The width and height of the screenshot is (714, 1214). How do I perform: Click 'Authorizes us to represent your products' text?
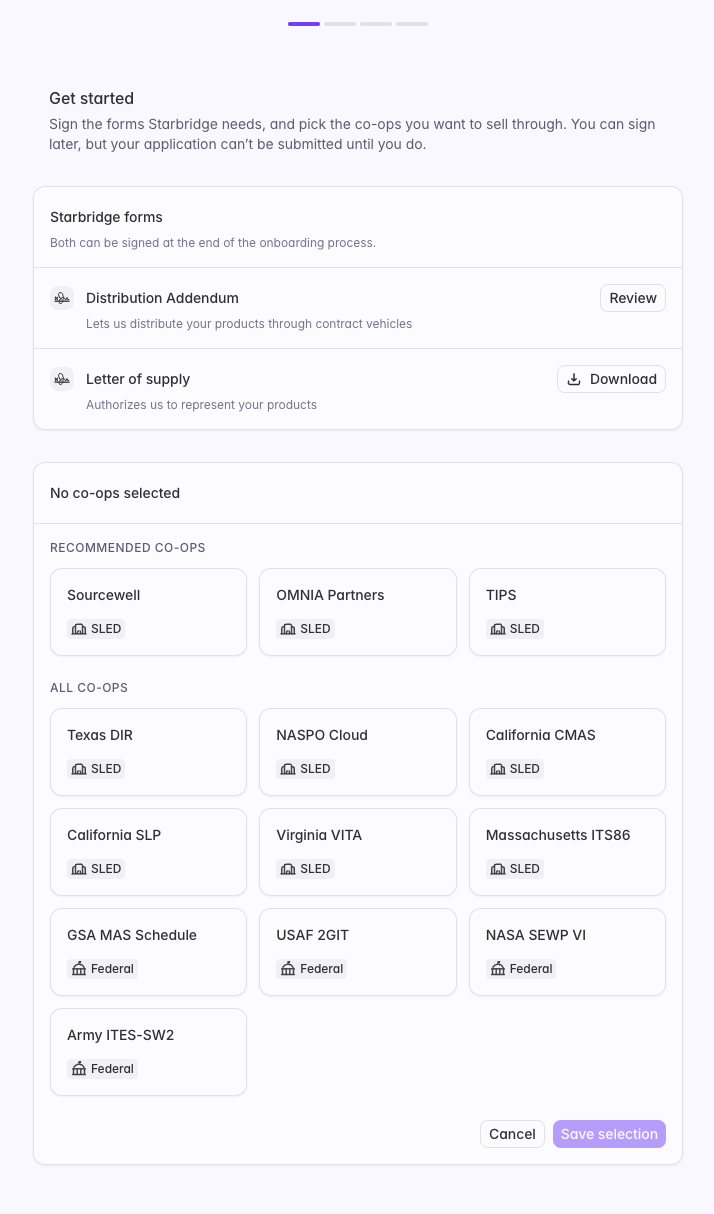click(x=201, y=405)
